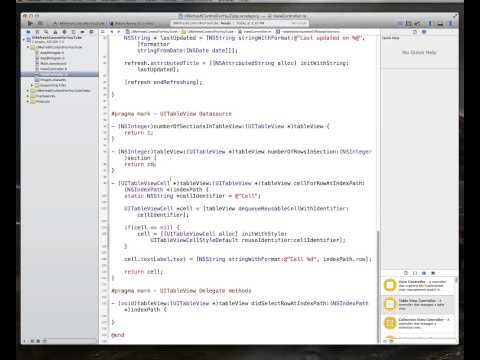Show the Object library
Viewport: 480px width, 360px height.
pyautogui.click(x=424, y=273)
